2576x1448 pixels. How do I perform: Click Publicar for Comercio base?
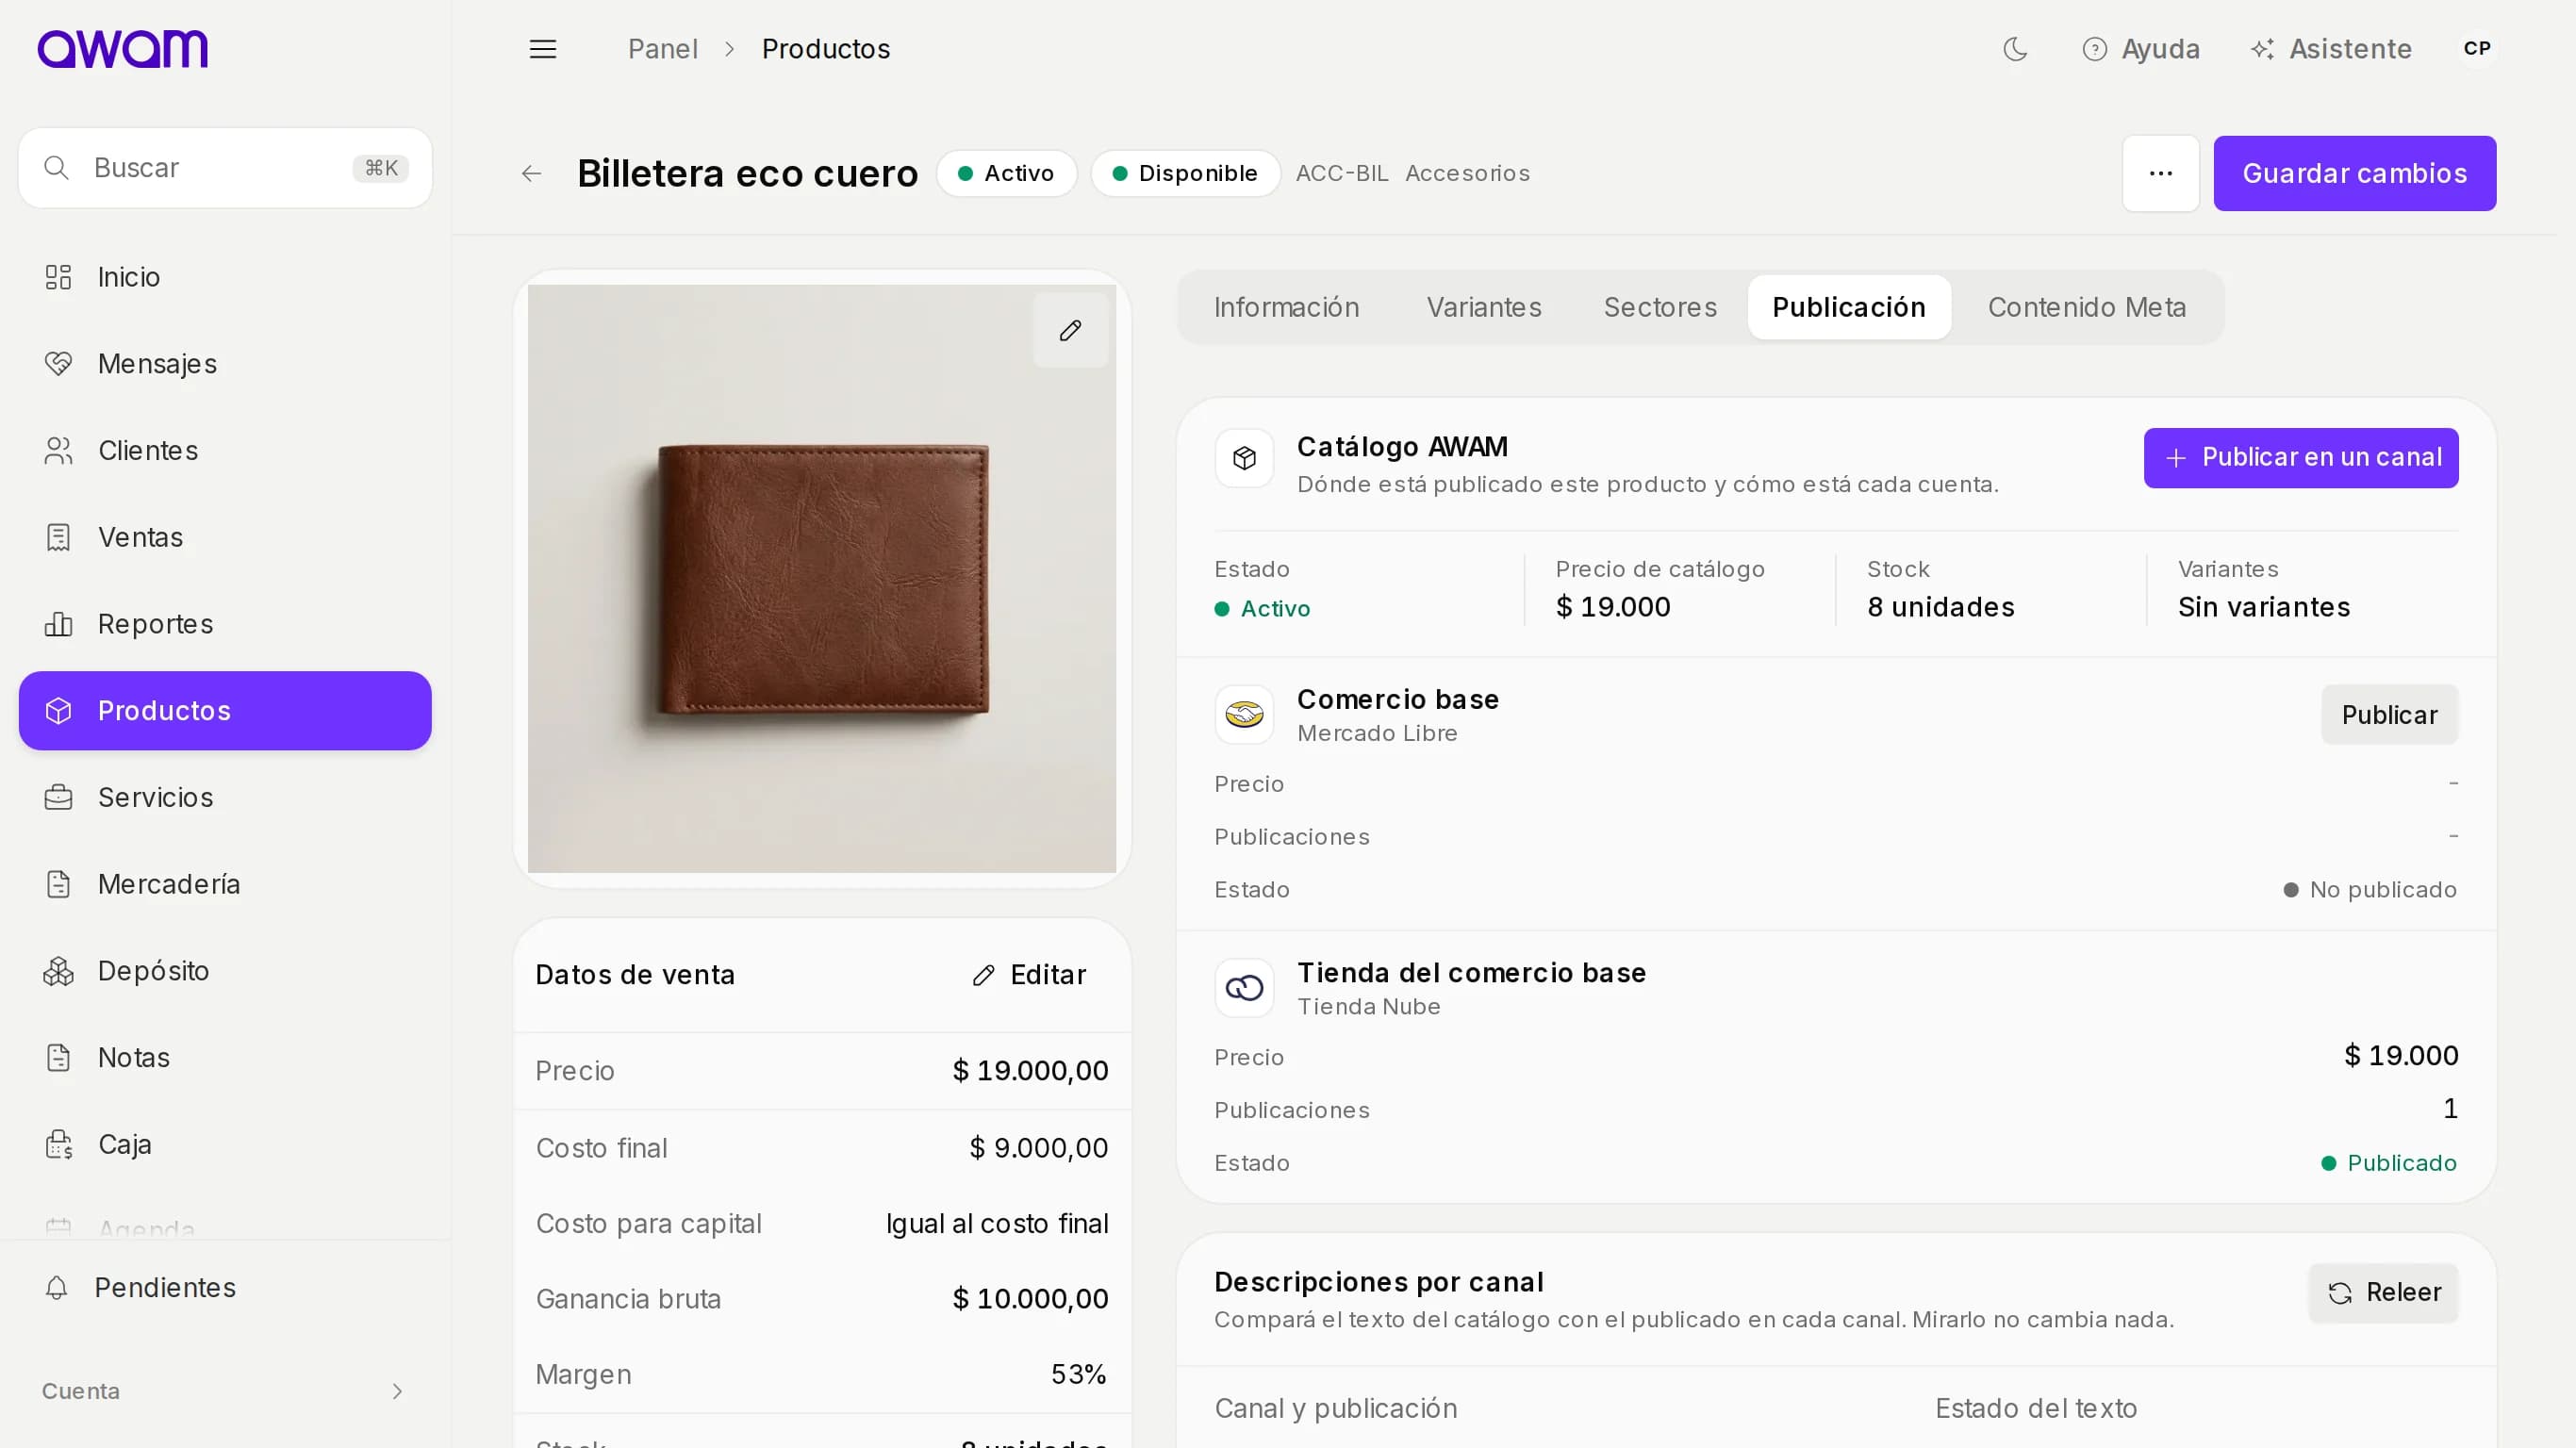[2388, 715]
